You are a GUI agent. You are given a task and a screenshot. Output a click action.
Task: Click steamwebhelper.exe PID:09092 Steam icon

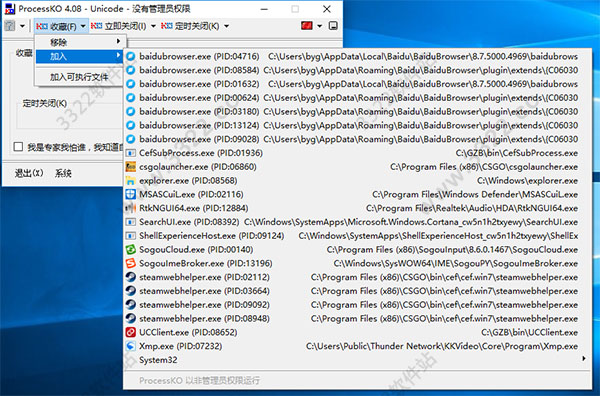tap(131, 305)
